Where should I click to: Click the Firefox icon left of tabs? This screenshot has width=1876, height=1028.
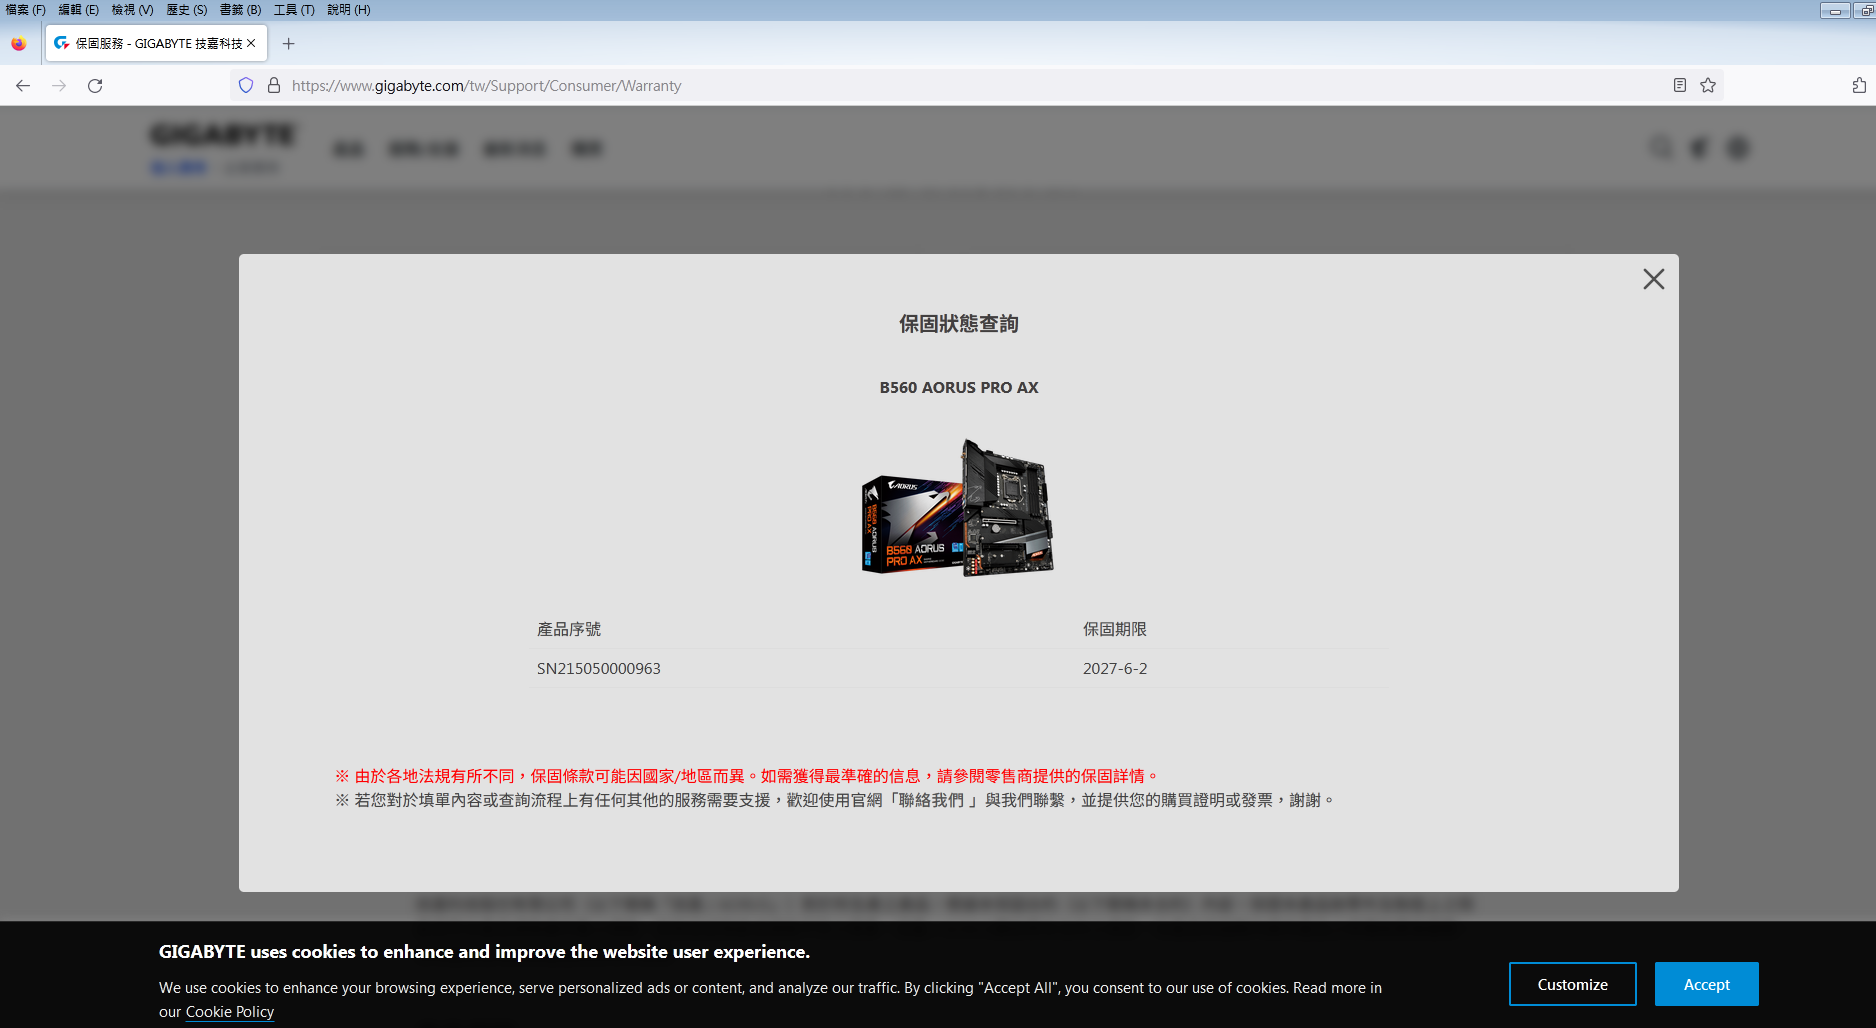pyautogui.click(x=19, y=44)
